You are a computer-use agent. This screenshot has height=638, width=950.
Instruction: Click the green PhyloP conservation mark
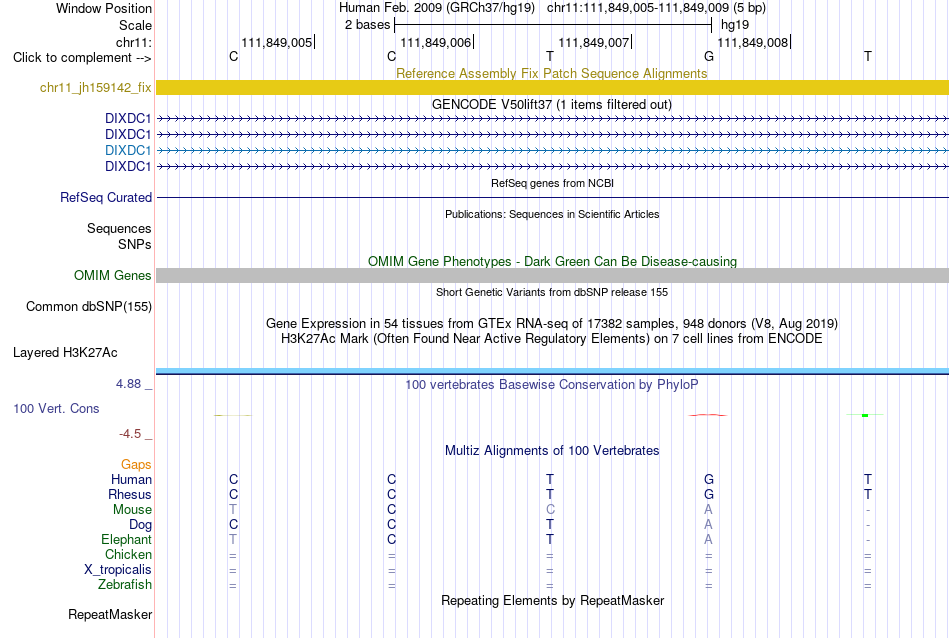pyautogui.click(x=865, y=415)
